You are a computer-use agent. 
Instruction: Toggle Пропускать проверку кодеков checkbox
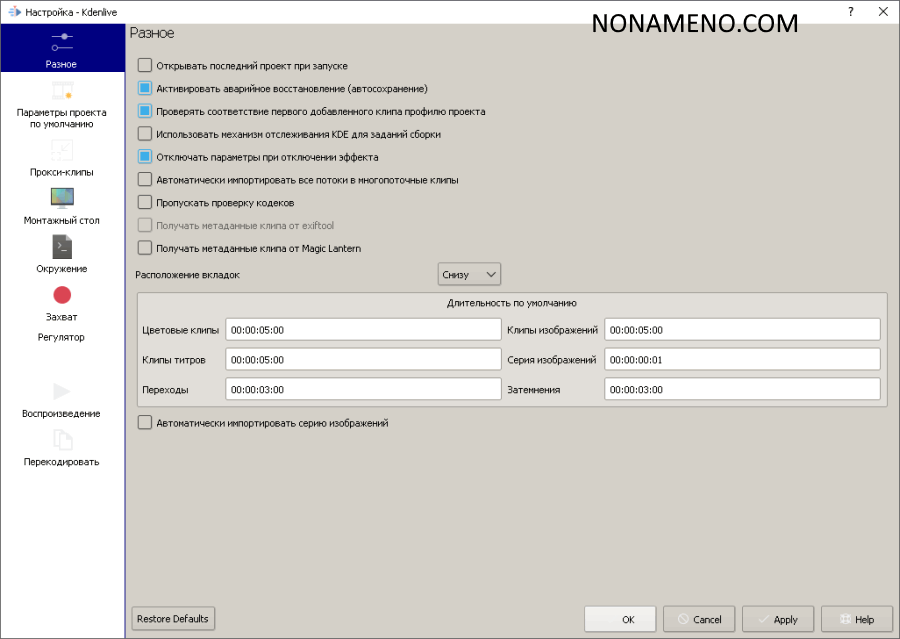tap(145, 203)
